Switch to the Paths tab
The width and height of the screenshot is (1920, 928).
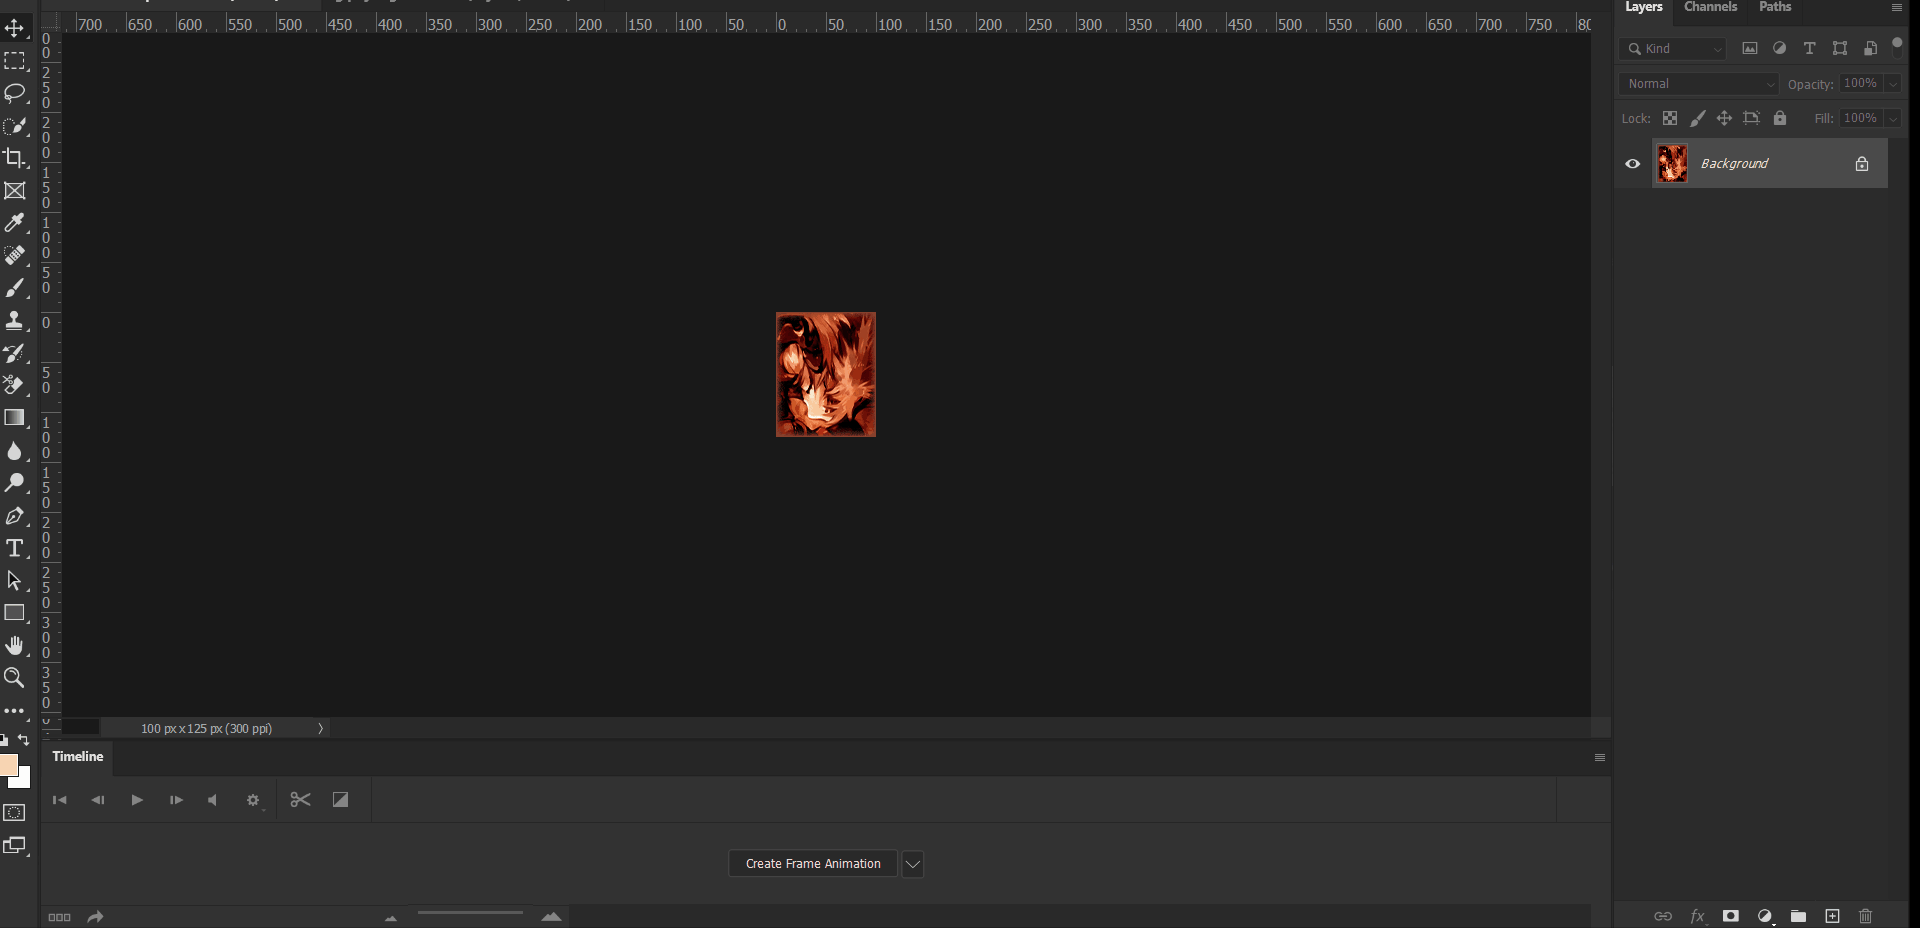click(1775, 7)
